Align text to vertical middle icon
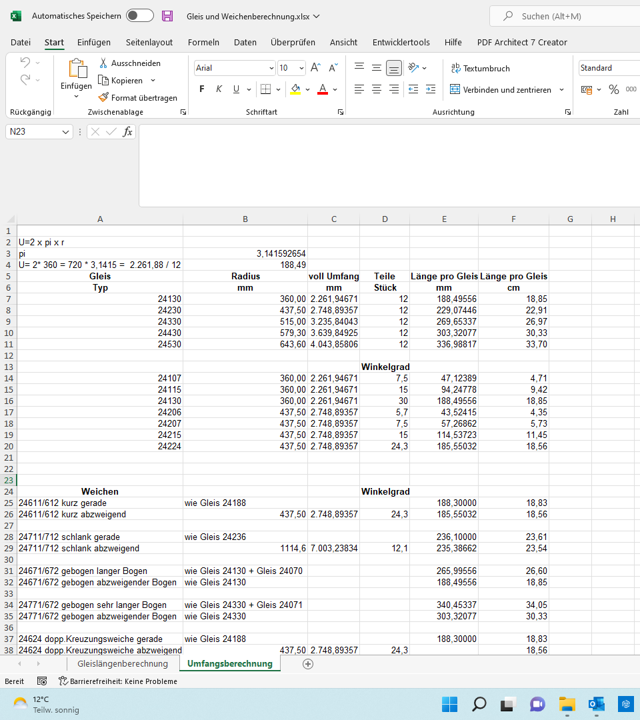The width and height of the screenshot is (640, 720). [376, 68]
